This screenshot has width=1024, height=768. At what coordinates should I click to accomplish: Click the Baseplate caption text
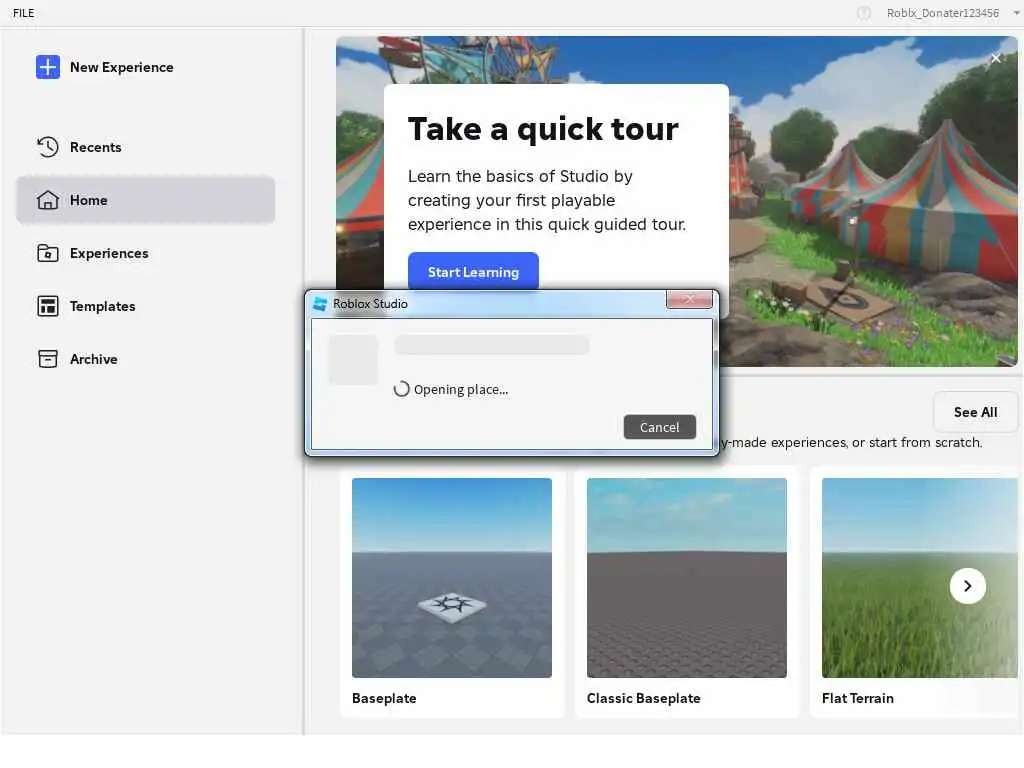pos(384,698)
